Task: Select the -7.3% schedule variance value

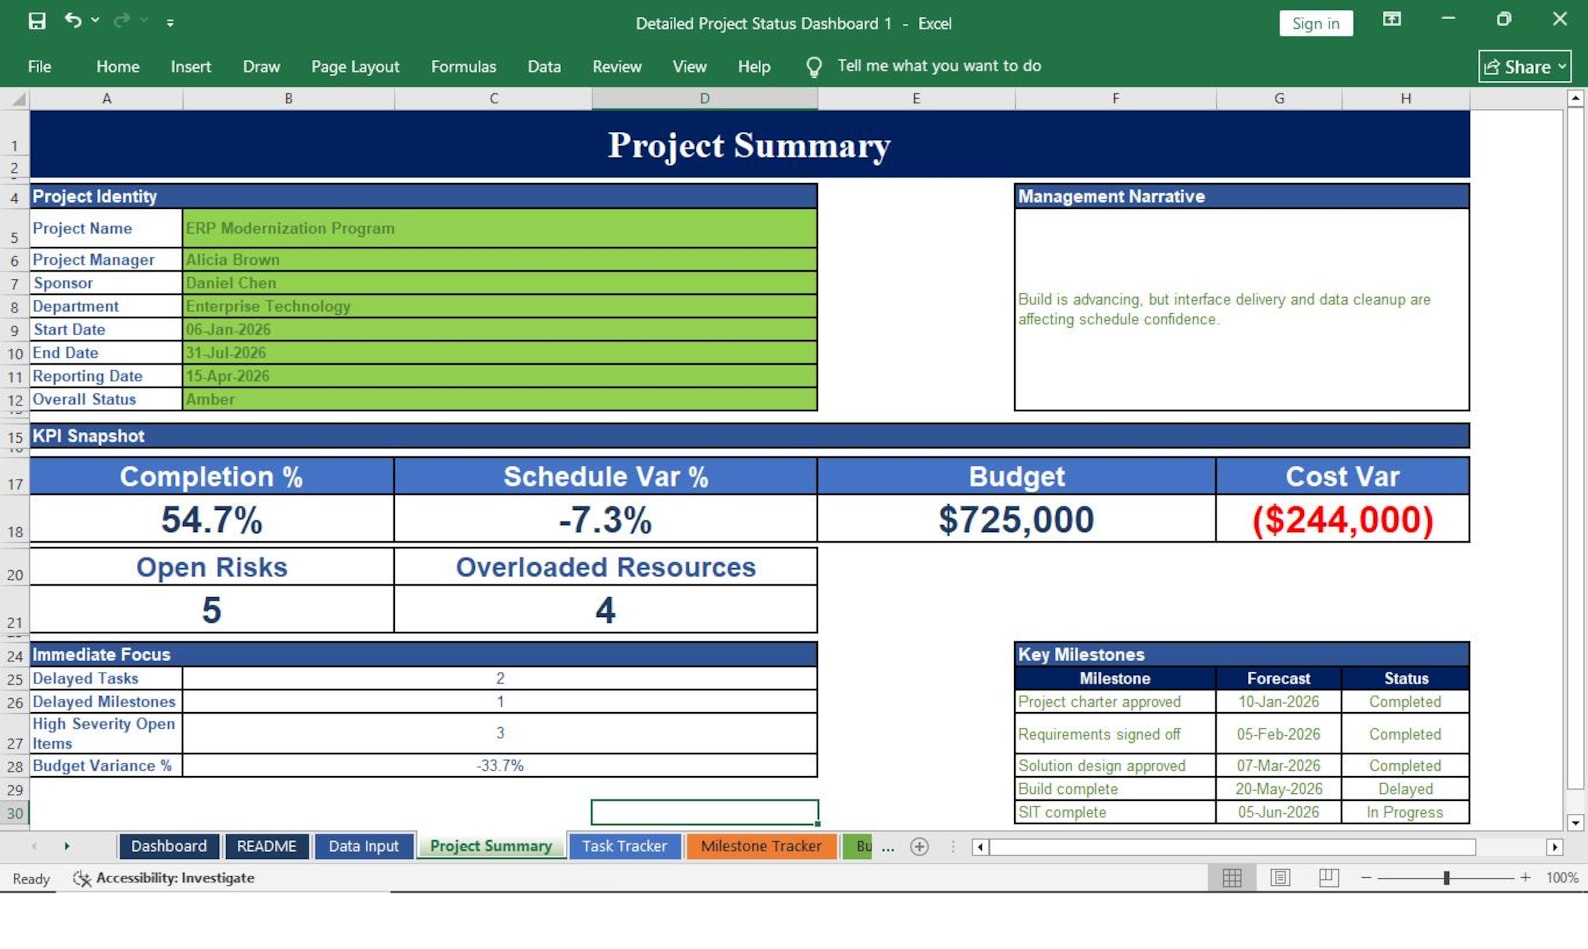Action: [605, 519]
